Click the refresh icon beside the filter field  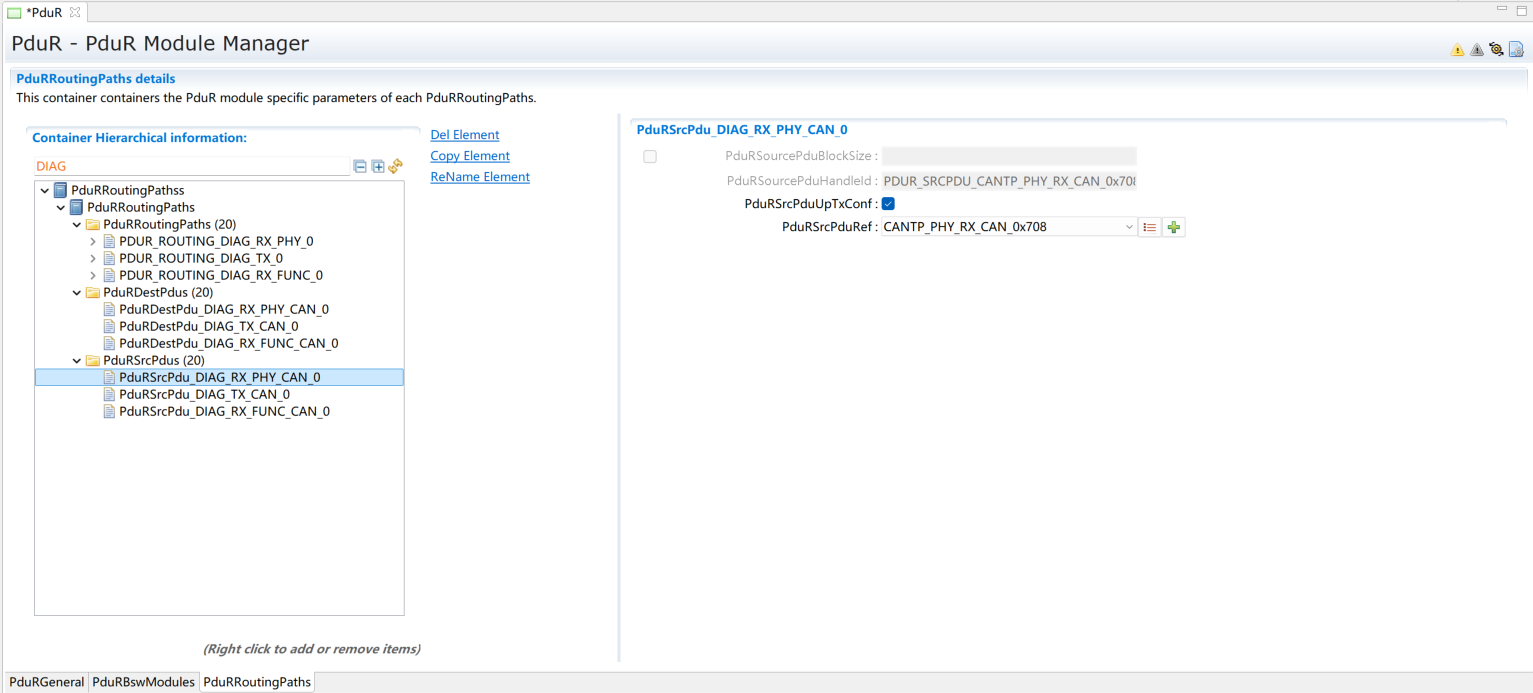[x=396, y=166]
